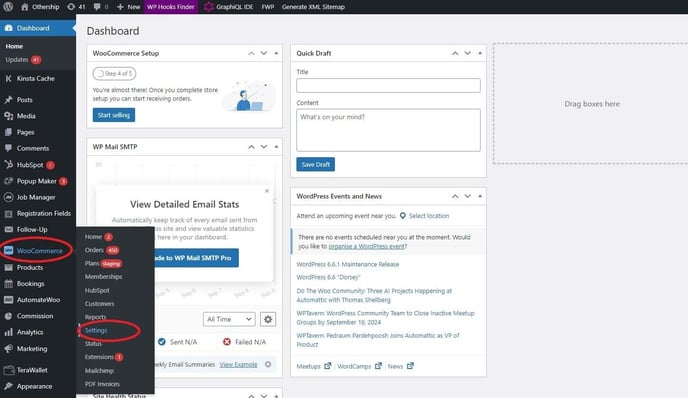Collapse the Quick Draft widget
The width and height of the screenshot is (688, 398).
coord(480,53)
